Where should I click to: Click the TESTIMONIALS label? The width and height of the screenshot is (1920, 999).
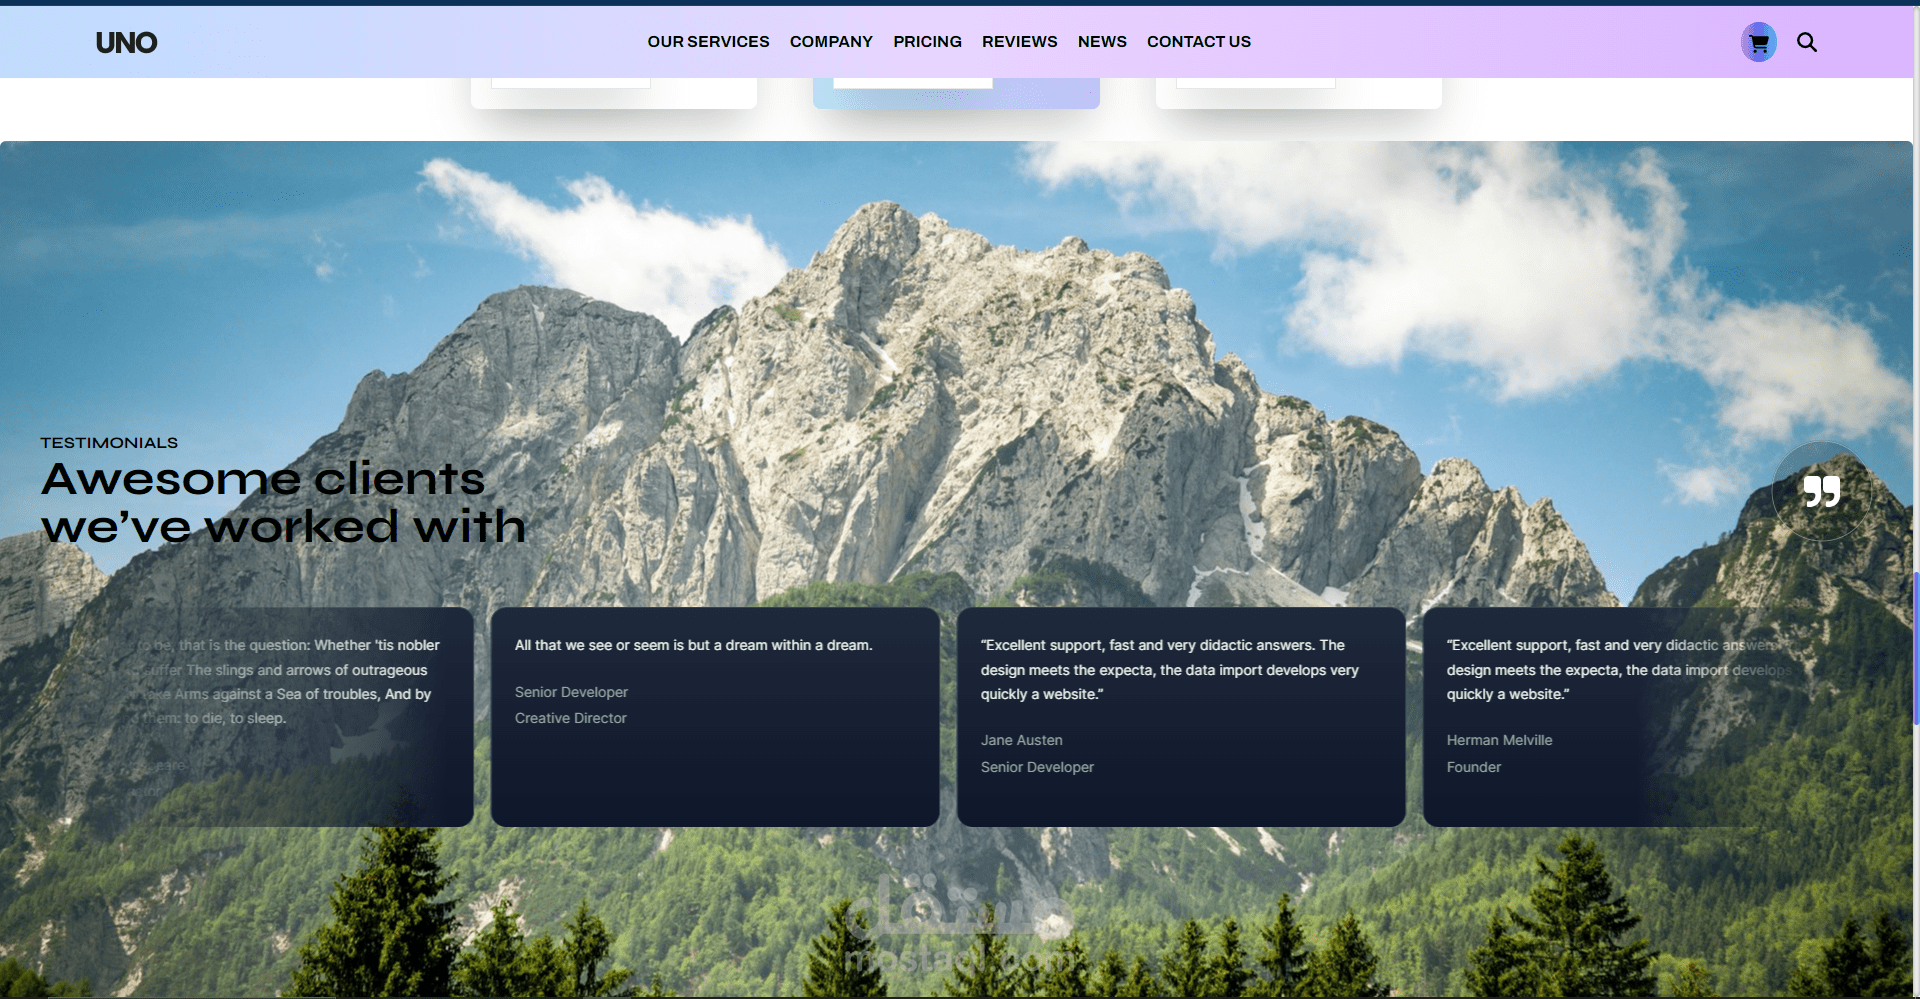point(108,442)
